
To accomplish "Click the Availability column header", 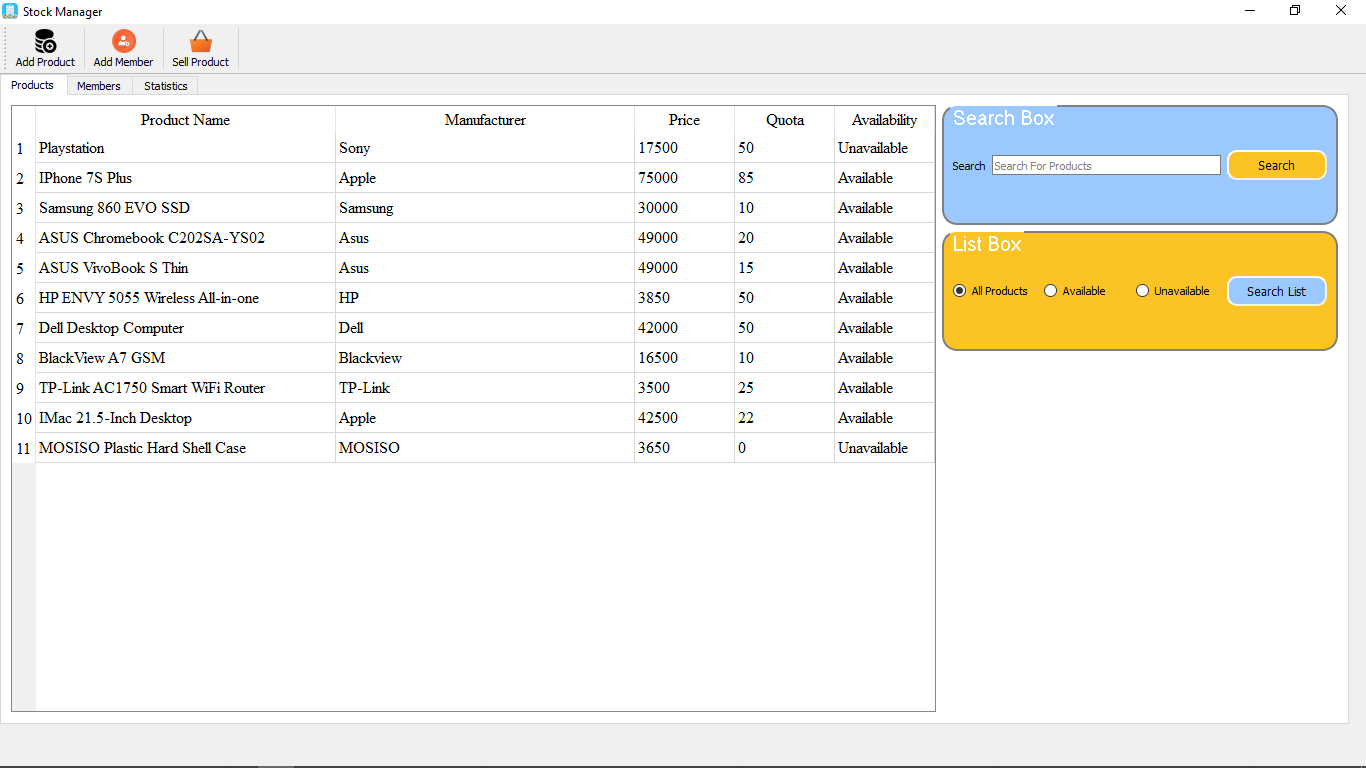I will pyautogui.click(x=884, y=120).
